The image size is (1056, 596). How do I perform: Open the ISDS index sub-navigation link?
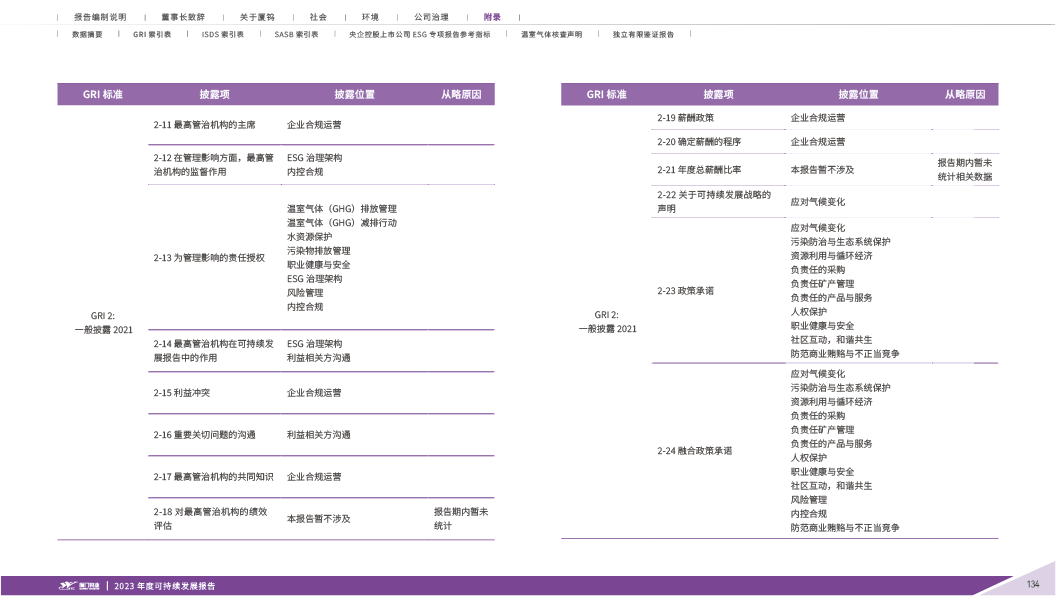222,34
